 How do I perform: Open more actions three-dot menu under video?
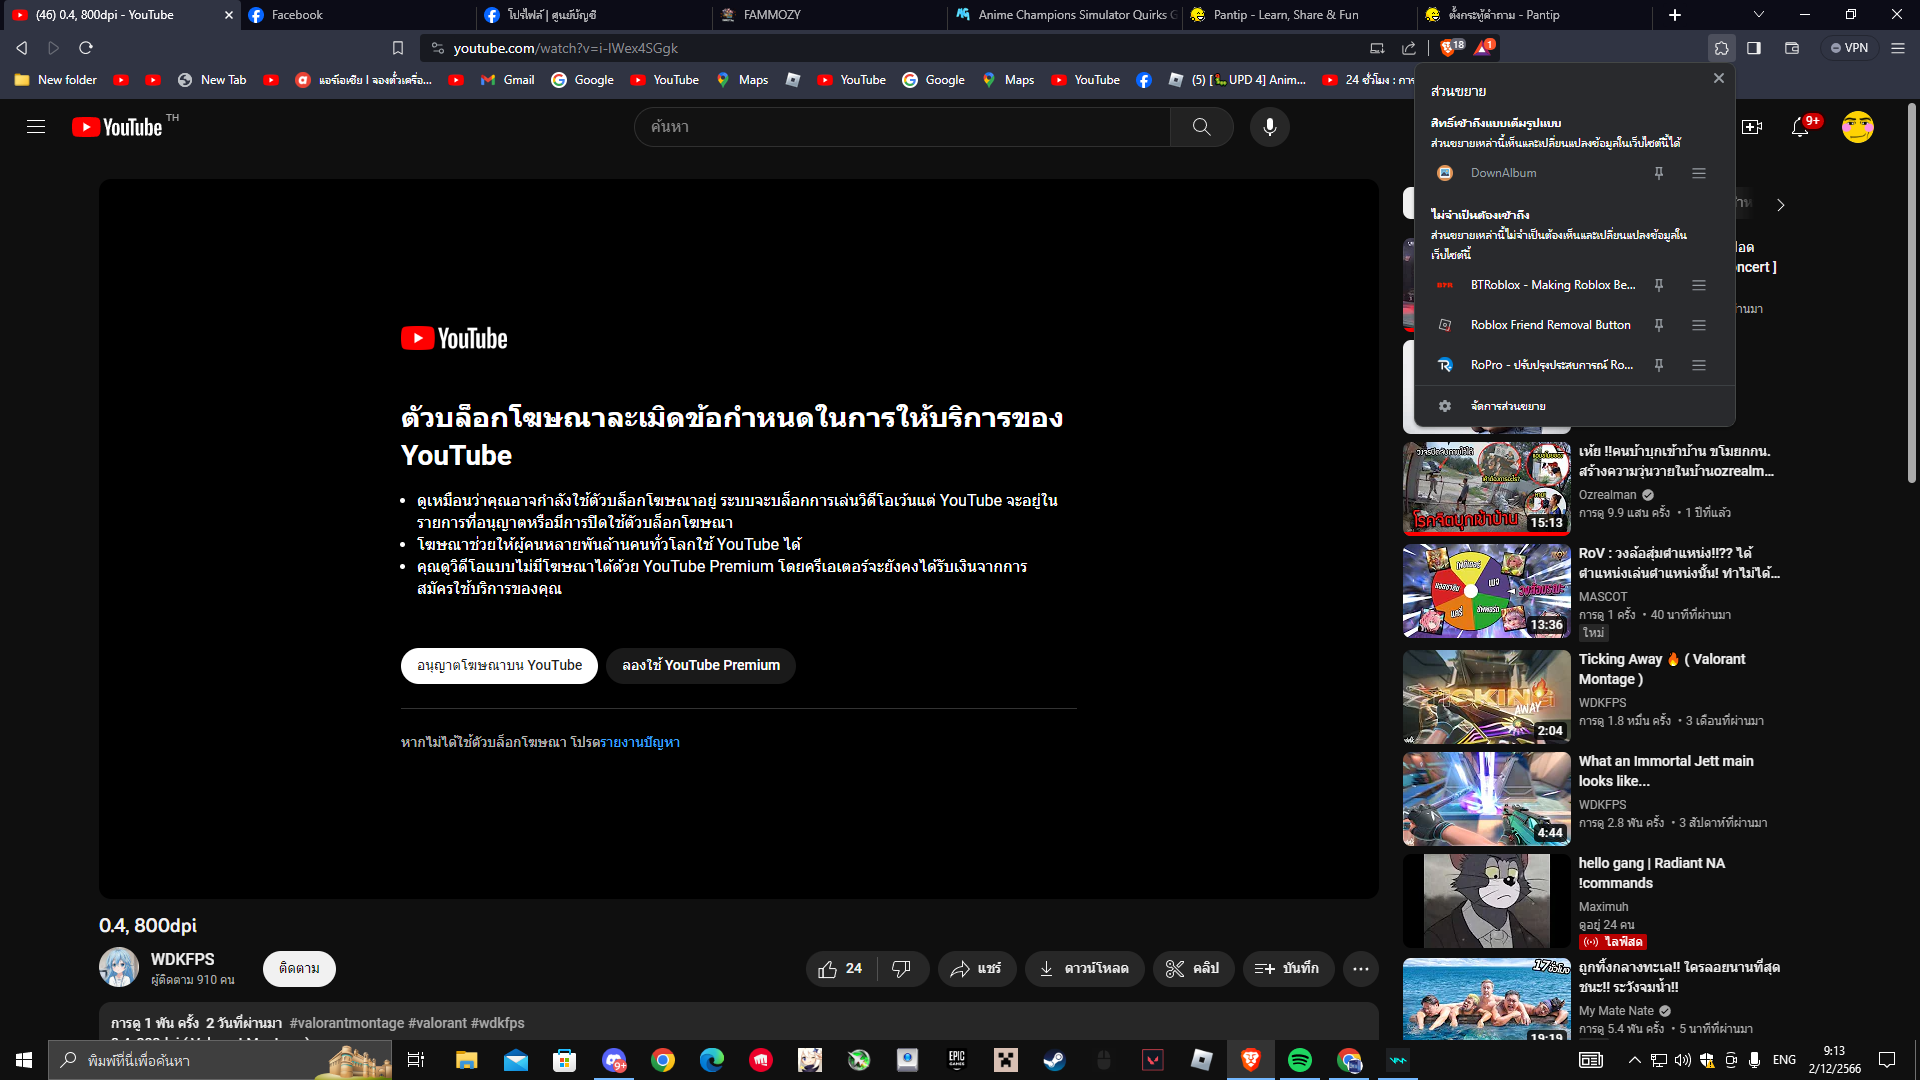pyautogui.click(x=1360, y=969)
